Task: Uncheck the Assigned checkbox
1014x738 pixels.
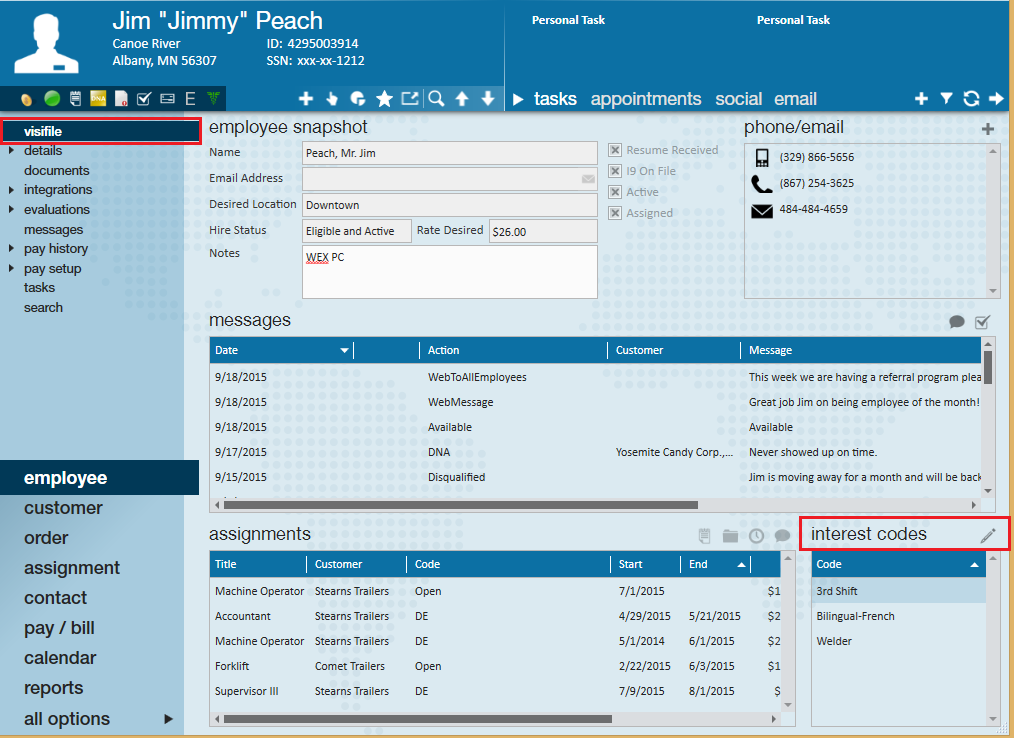Action: pos(616,213)
